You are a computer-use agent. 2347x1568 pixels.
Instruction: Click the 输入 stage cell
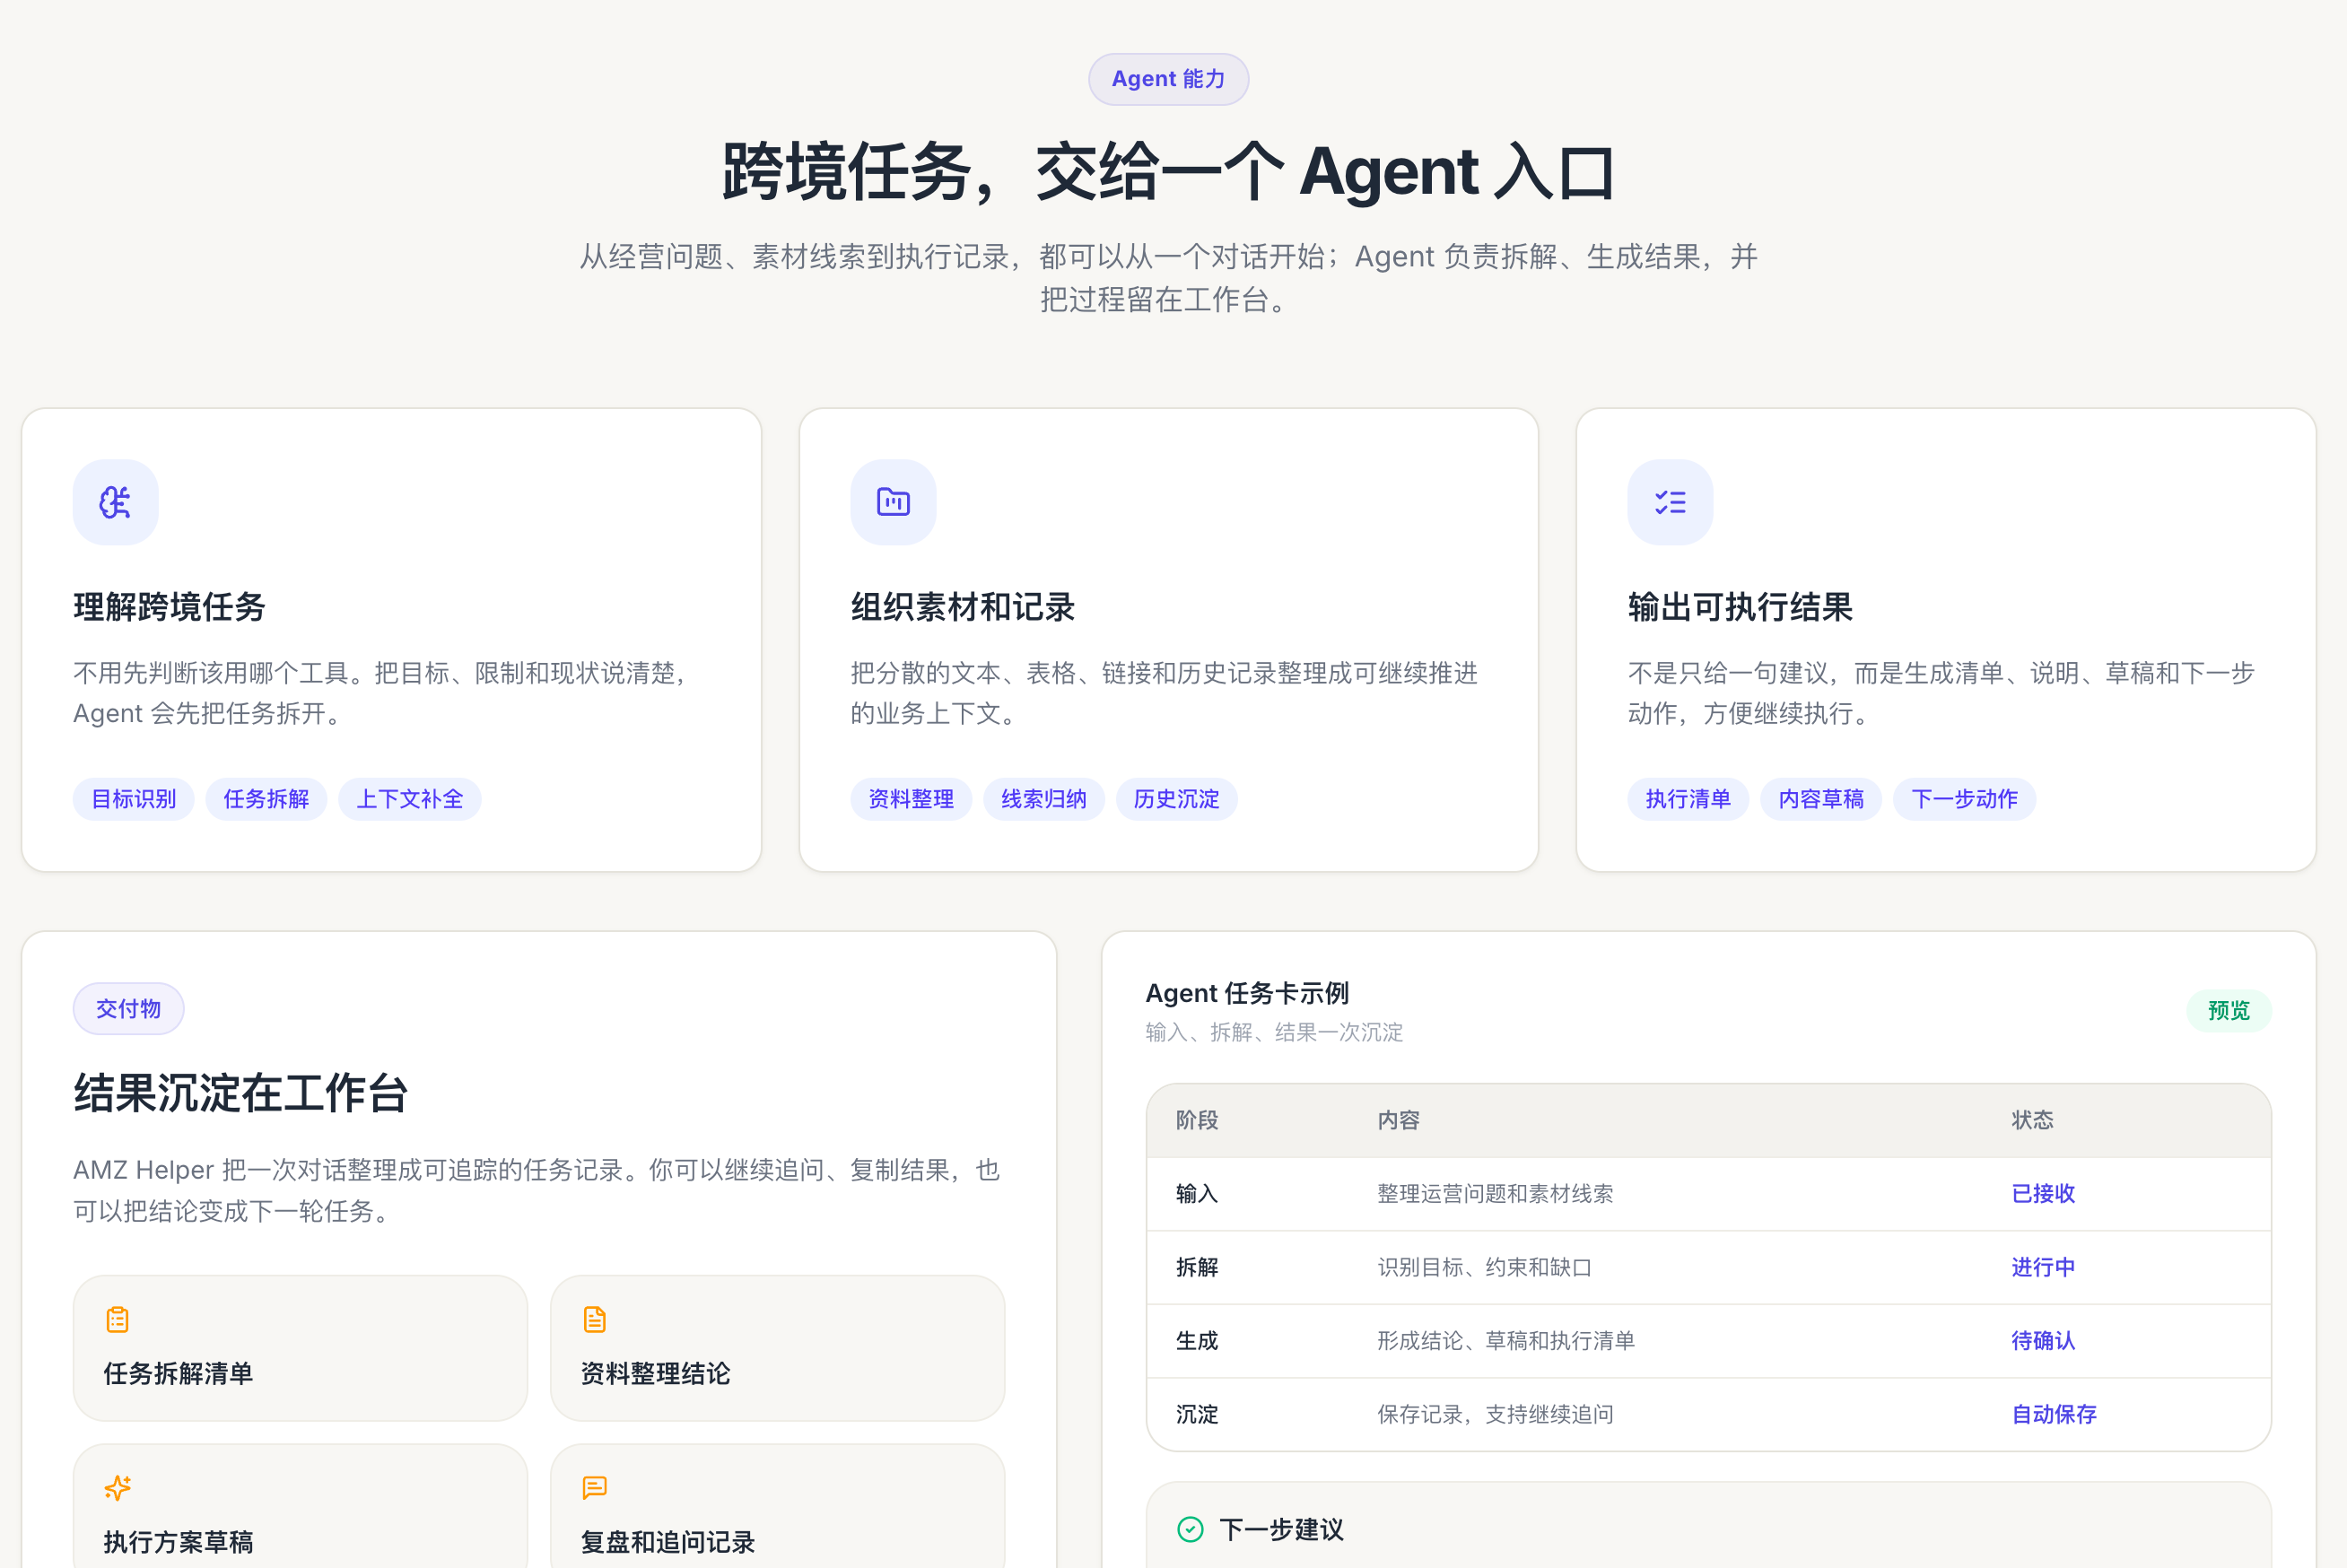click(x=1197, y=1193)
